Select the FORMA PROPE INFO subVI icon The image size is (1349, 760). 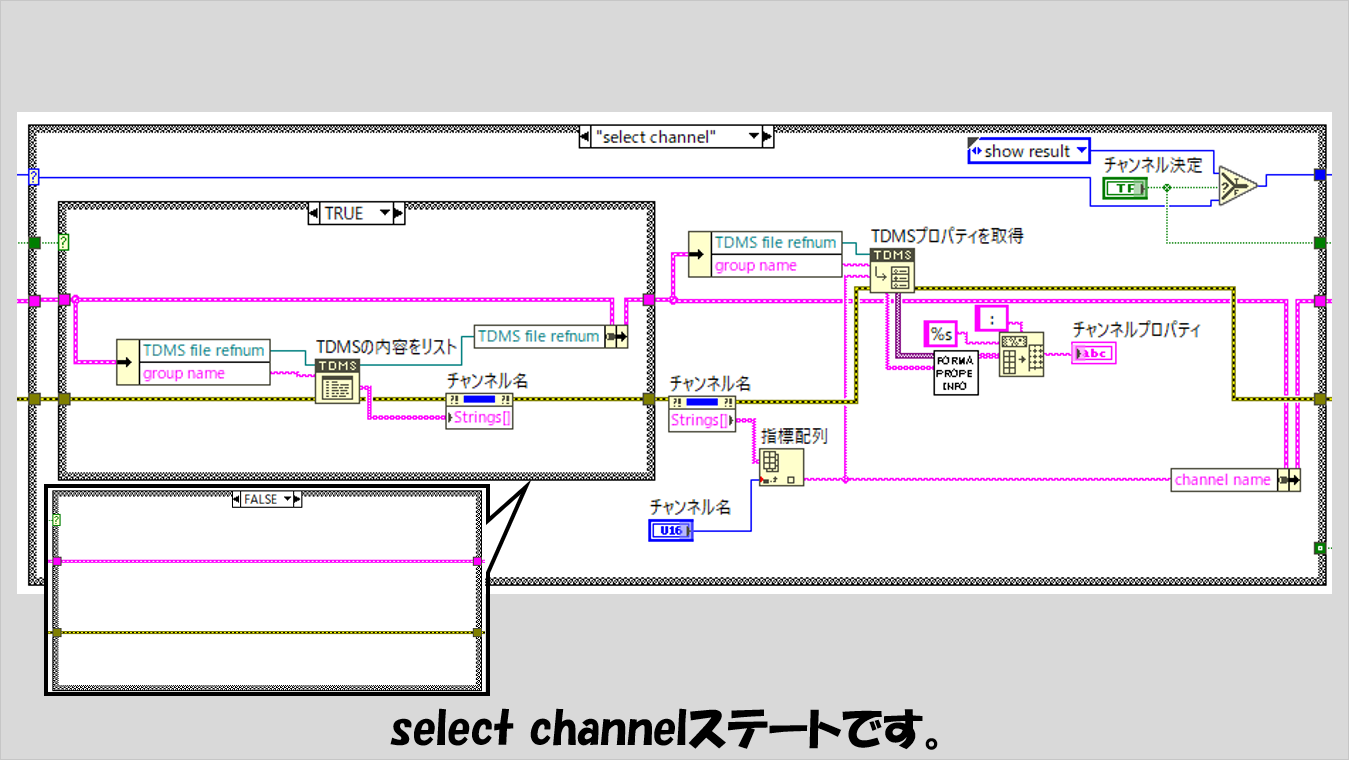click(x=956, y=372)
